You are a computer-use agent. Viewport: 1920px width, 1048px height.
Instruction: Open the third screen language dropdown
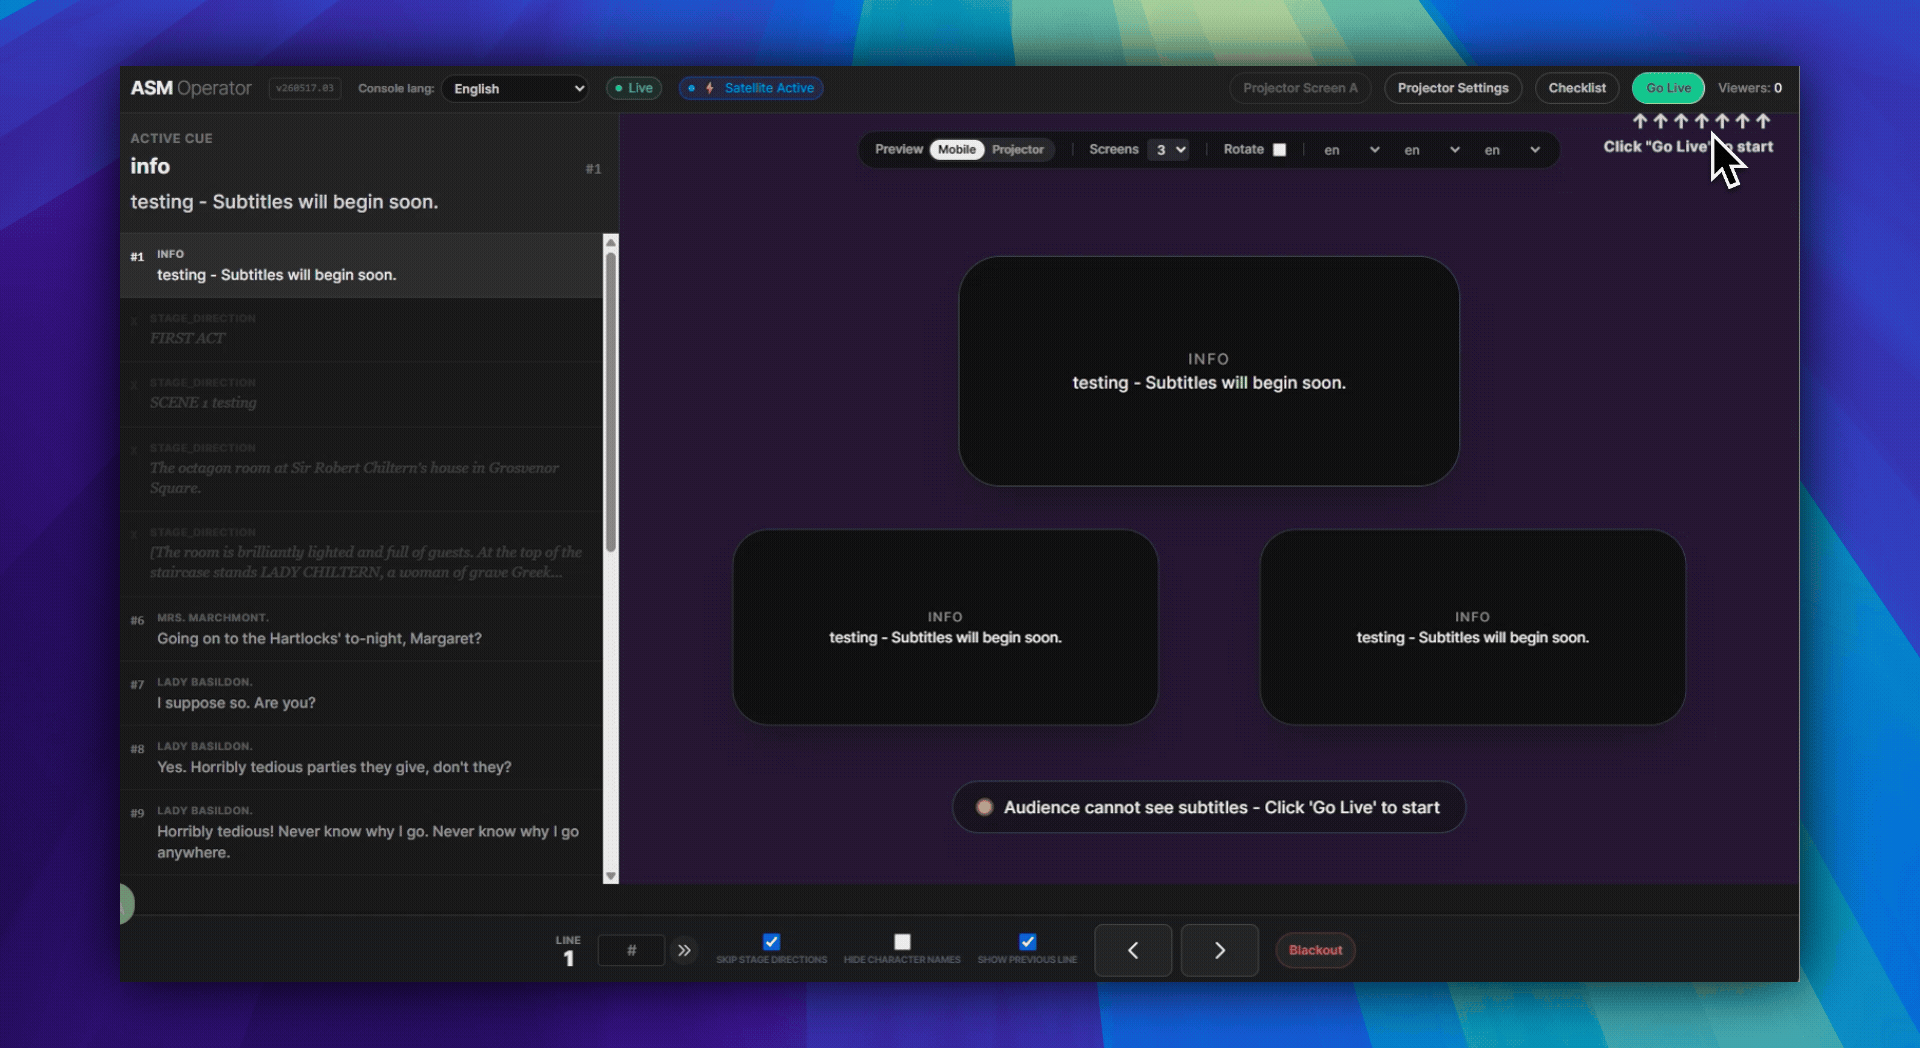pos(1512,150)
